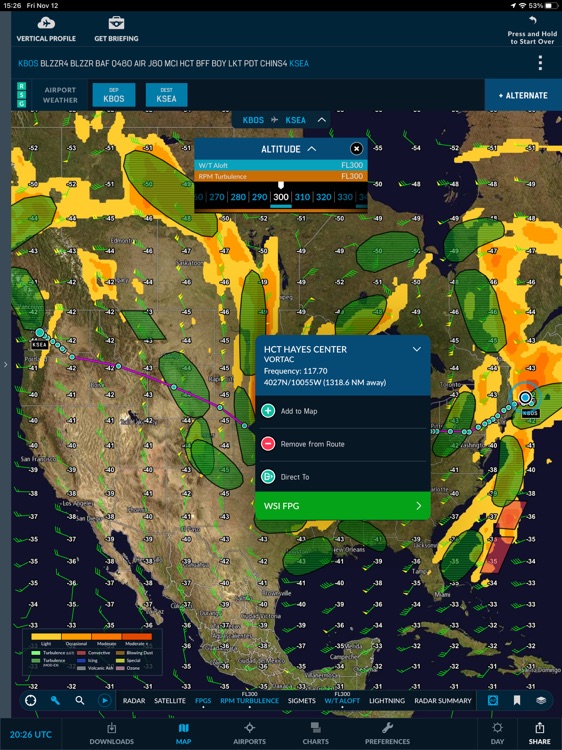Tap the location services arrow icon
The width and height of the screenshot is (562, 750).
point(513,5)
